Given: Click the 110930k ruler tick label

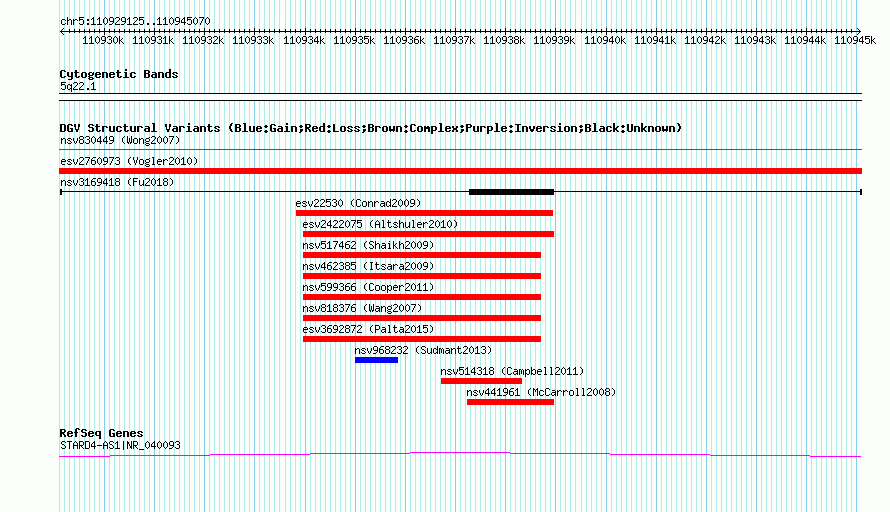Looking at the screenshot, I should point(103,40).
